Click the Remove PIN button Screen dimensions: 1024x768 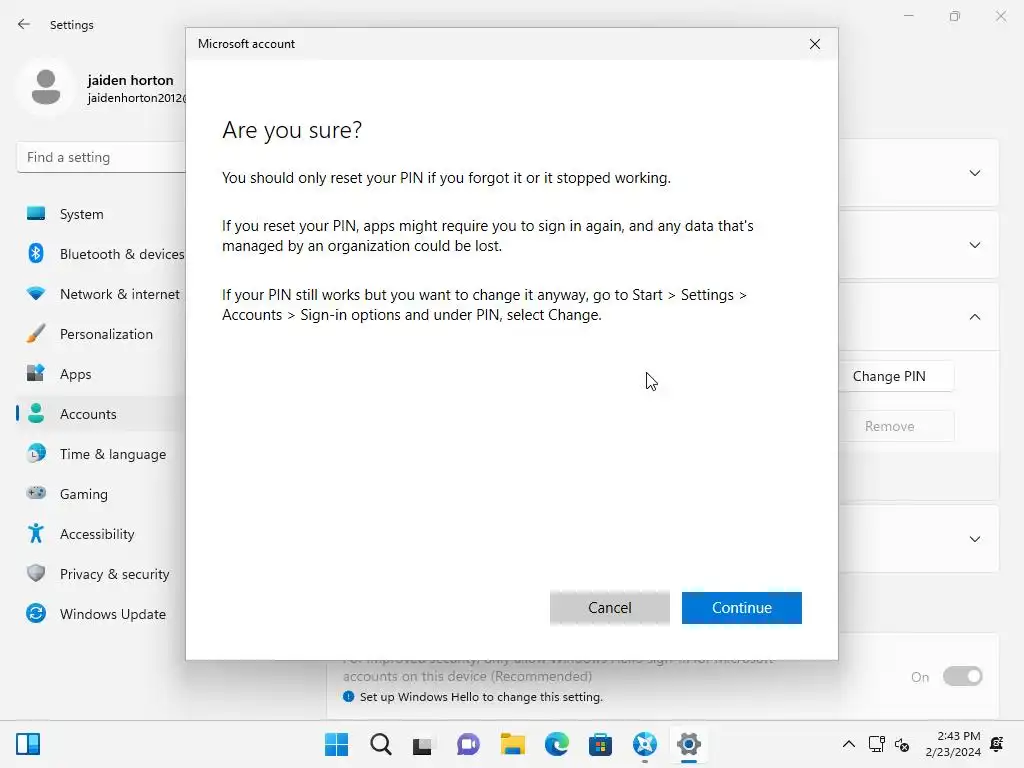coord(895,426)
